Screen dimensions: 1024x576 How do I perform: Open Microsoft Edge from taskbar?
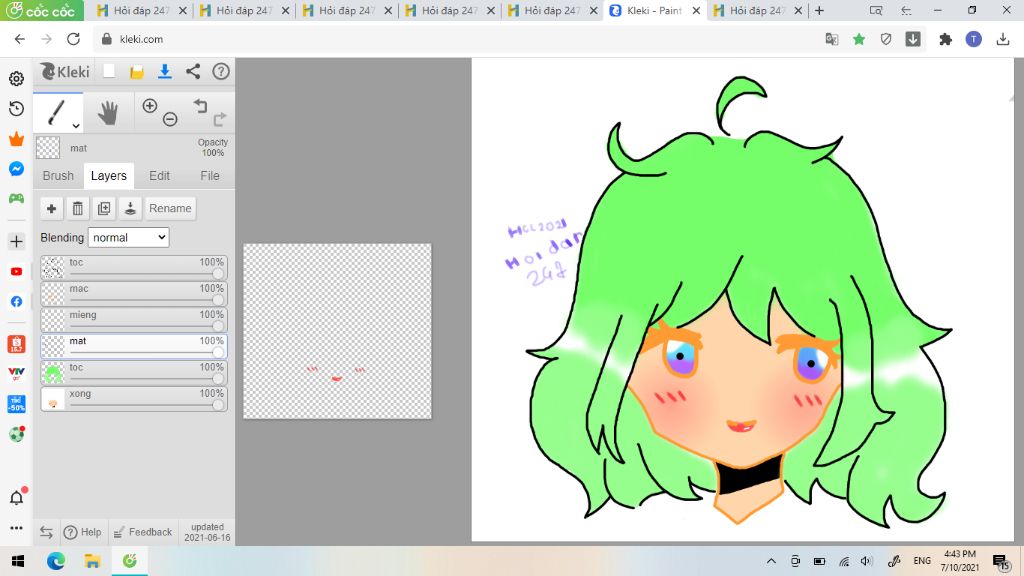tap(56, 561)
